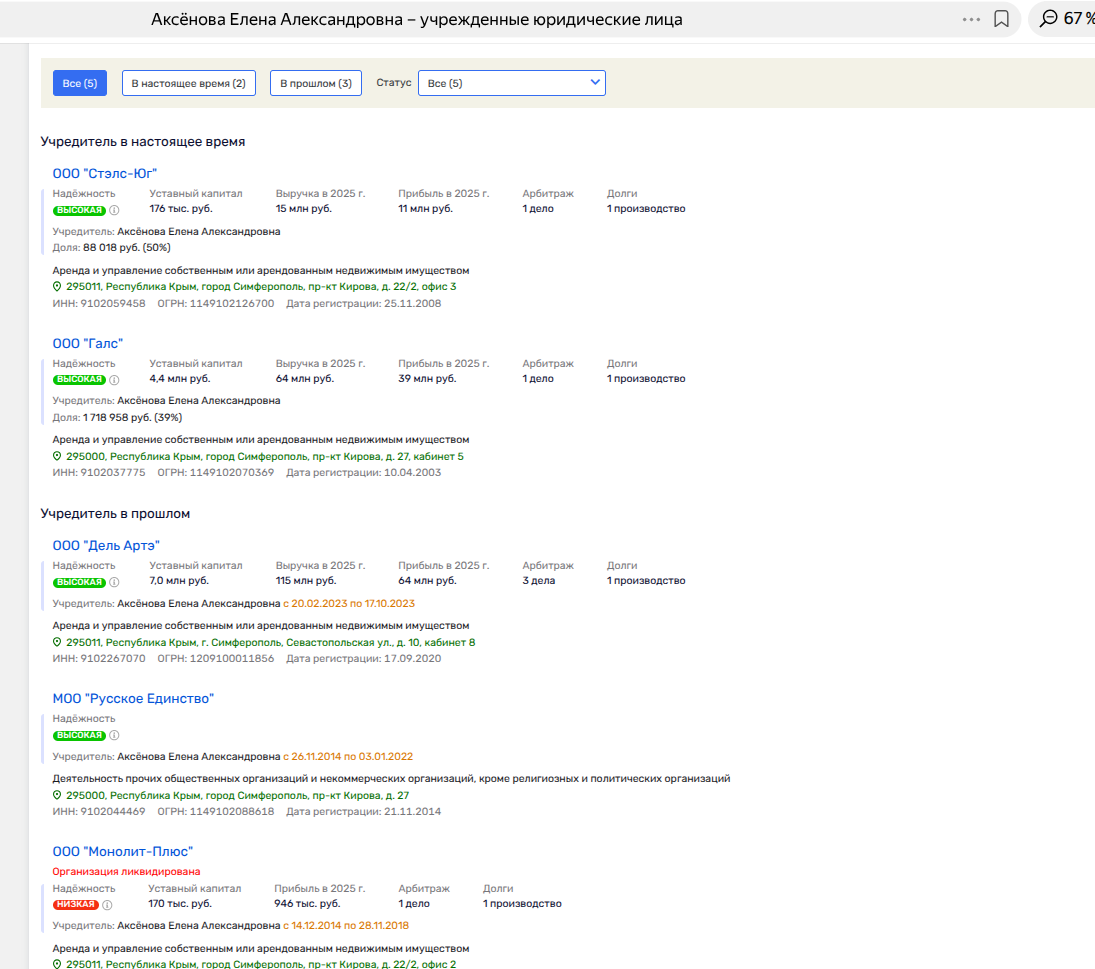Screen dimensions: 1095x969
Task: Click Галс charter capital 4,4 млн руб.
Action: pyautogui.click(x=179, y=378)
